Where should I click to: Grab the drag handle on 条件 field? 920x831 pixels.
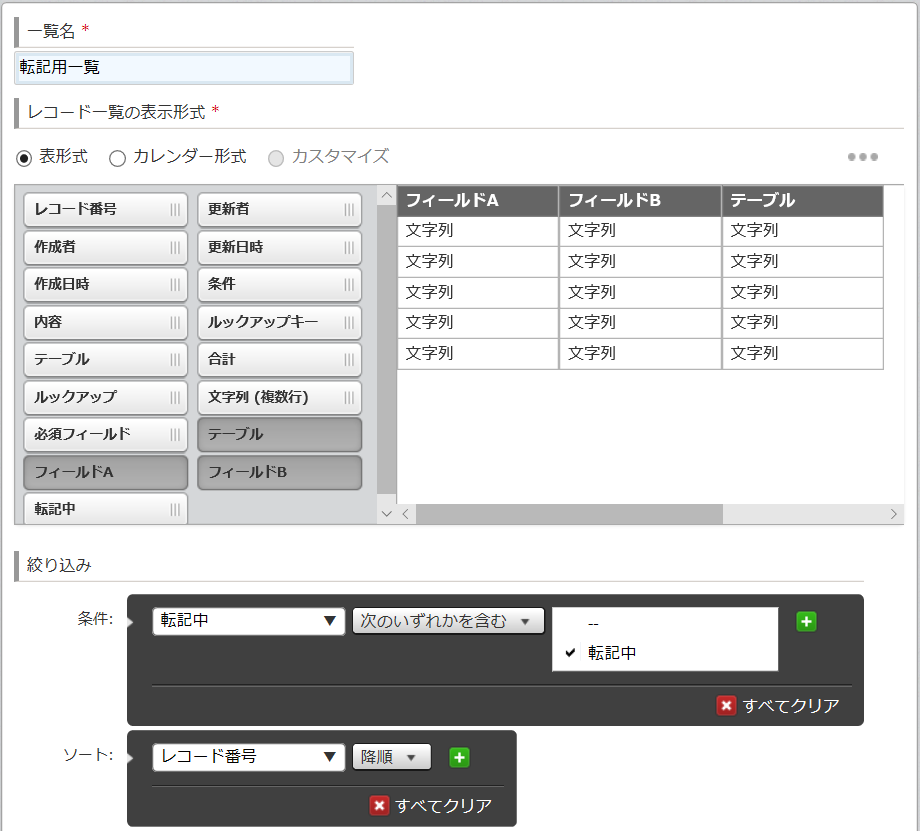[349, 285]
